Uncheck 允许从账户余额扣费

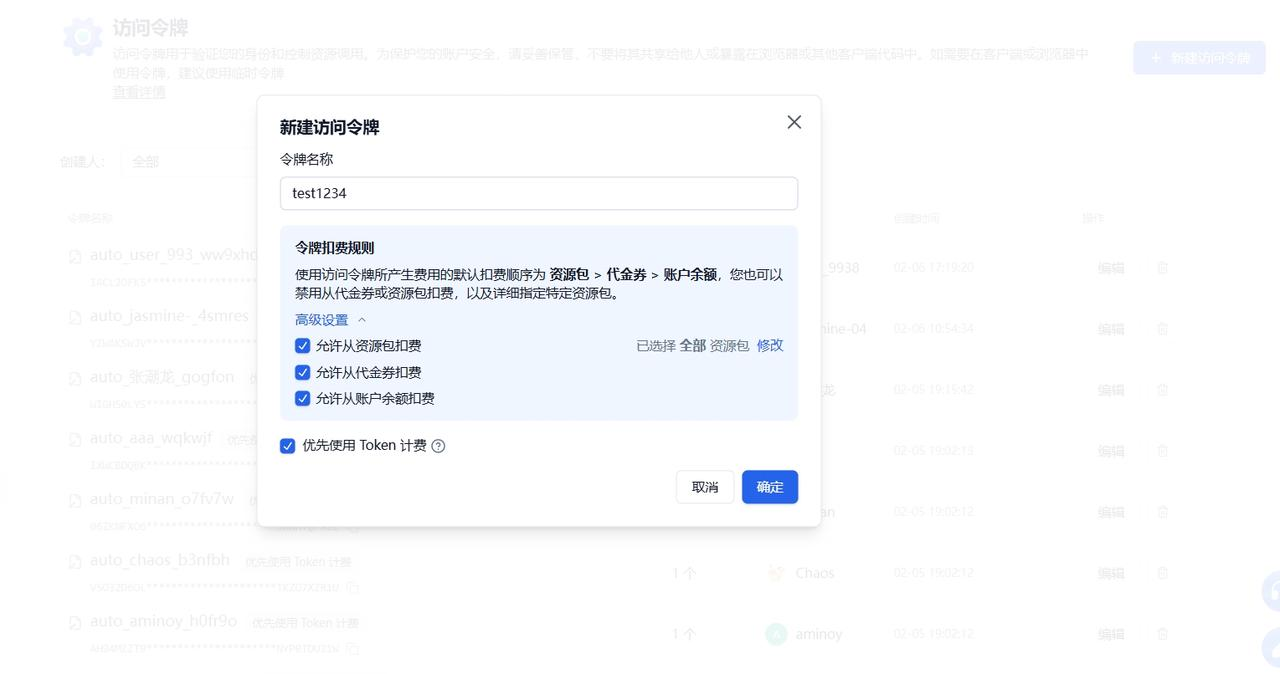click(x=302, y=398)
